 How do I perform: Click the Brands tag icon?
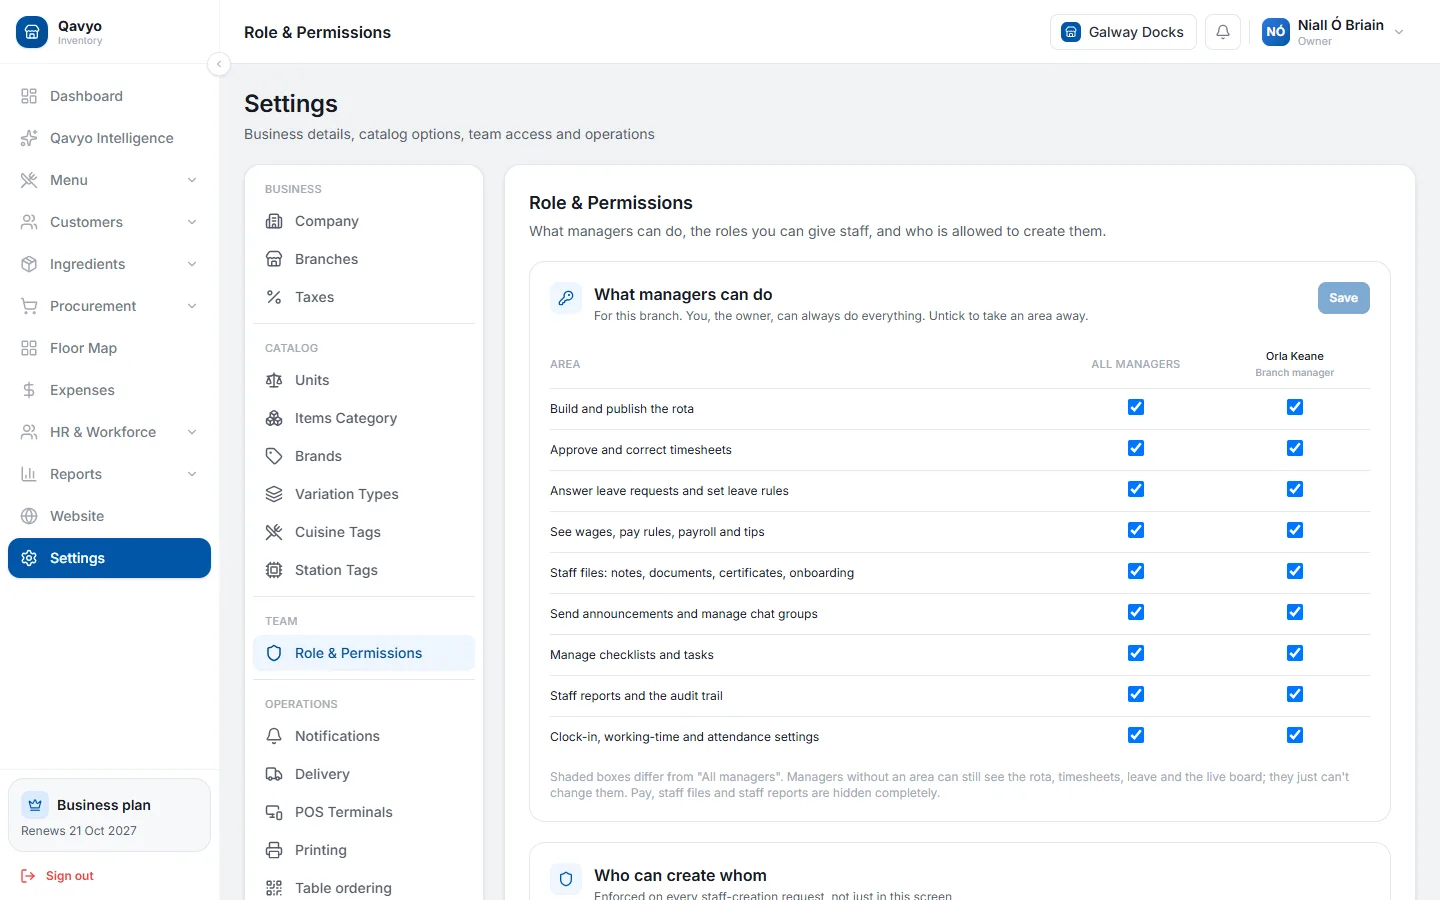274,456
